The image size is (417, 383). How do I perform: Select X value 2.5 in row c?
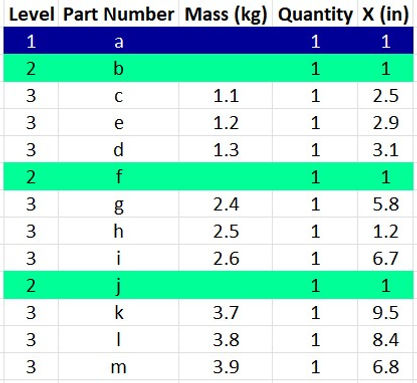click(x=385, y=95)
